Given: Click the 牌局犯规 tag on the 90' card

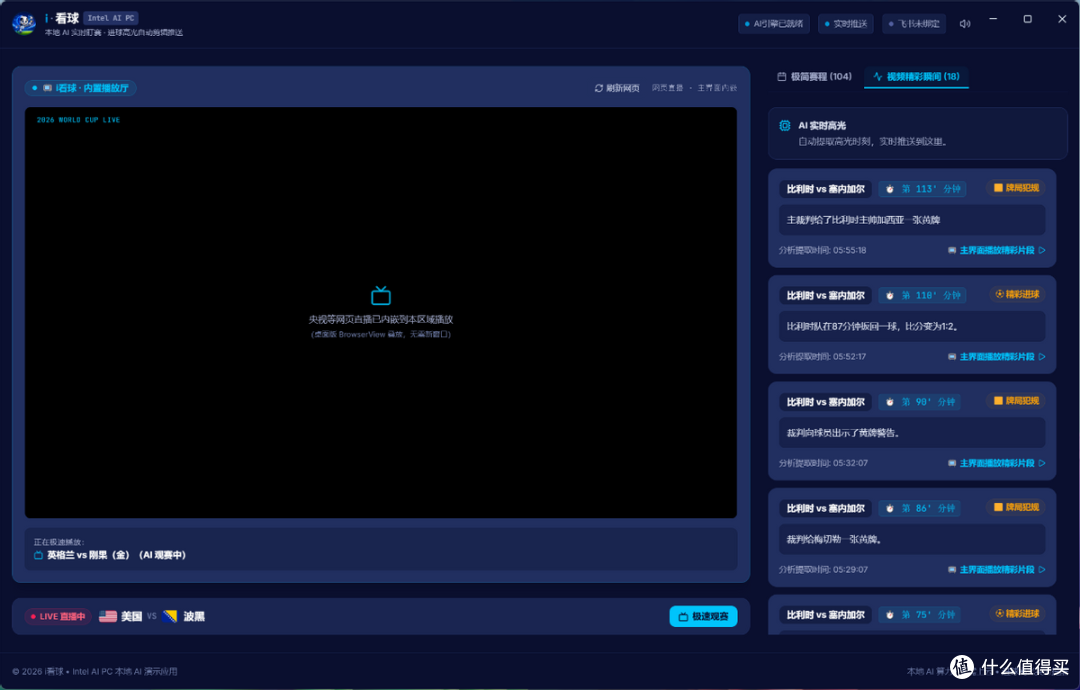Looking at the screenshot, I should [1016, 401].
